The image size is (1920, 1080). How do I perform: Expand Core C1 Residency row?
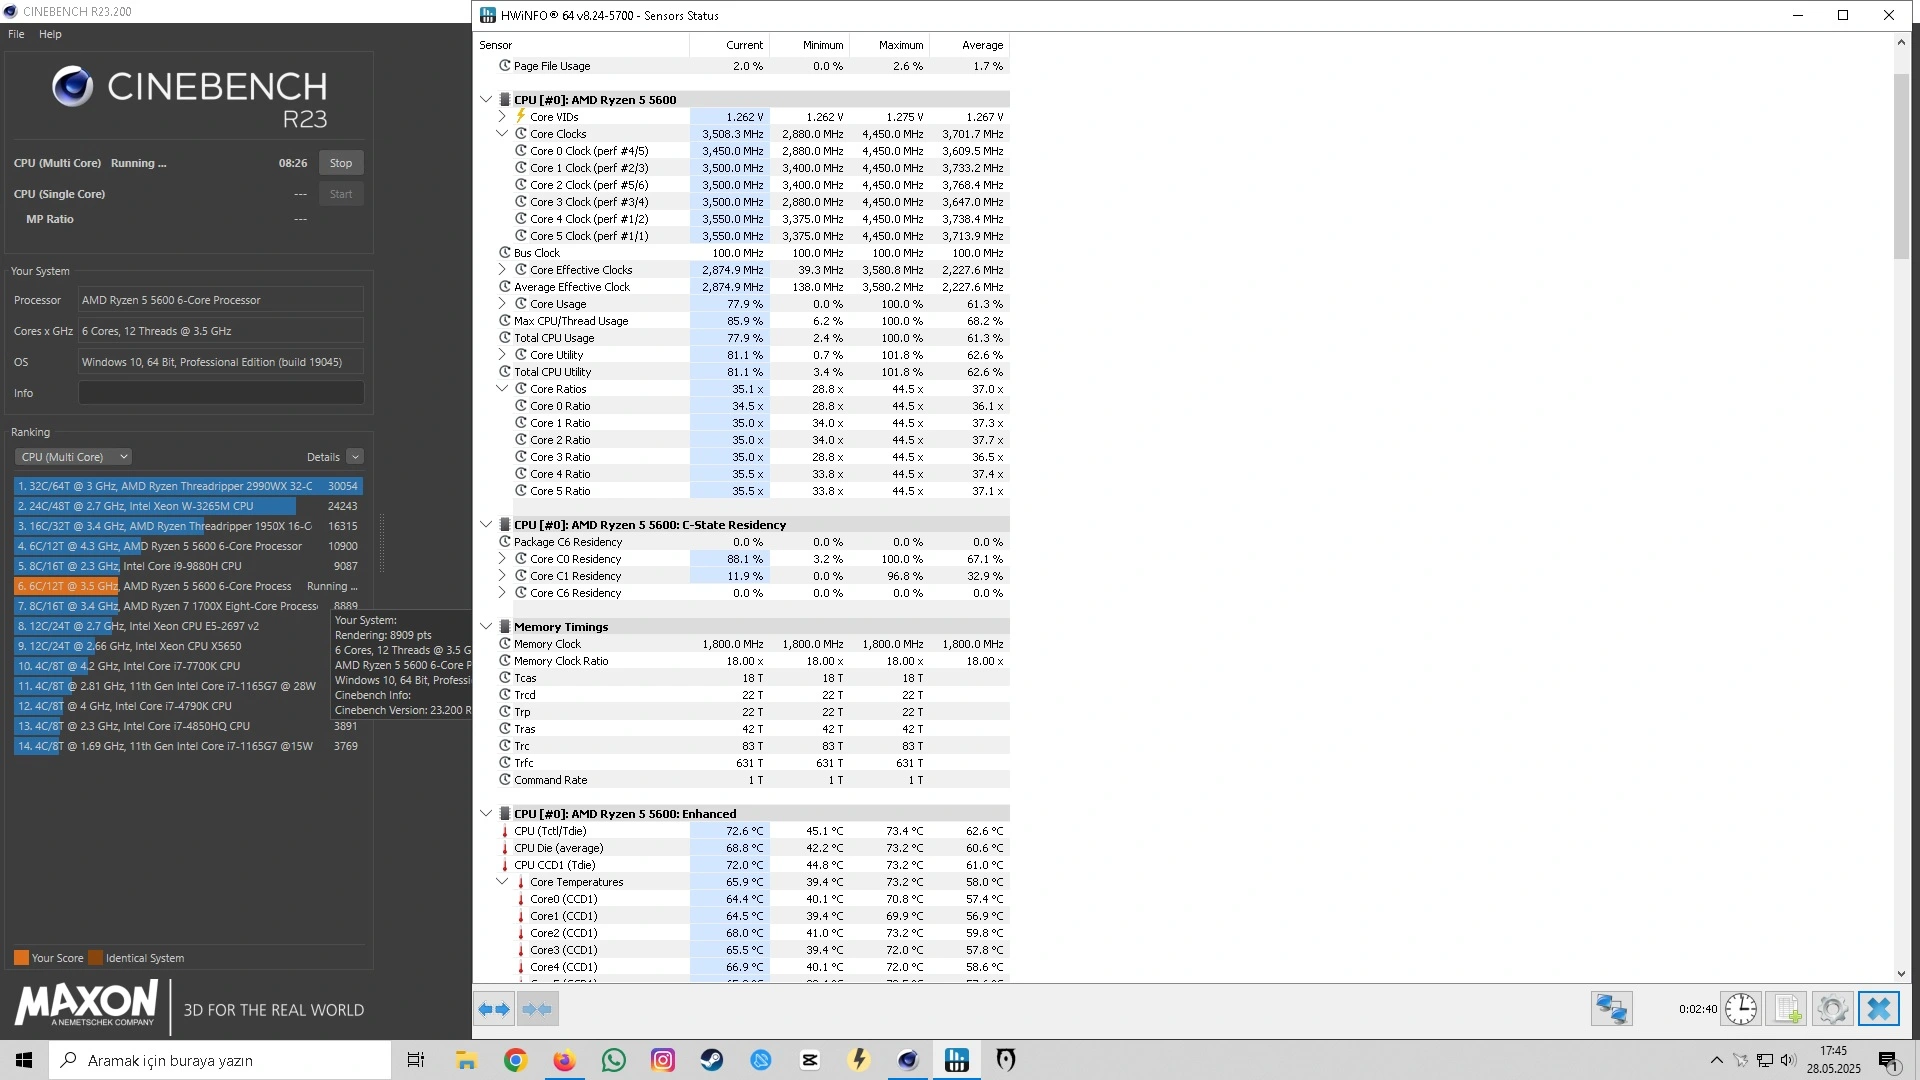[502, 576]
